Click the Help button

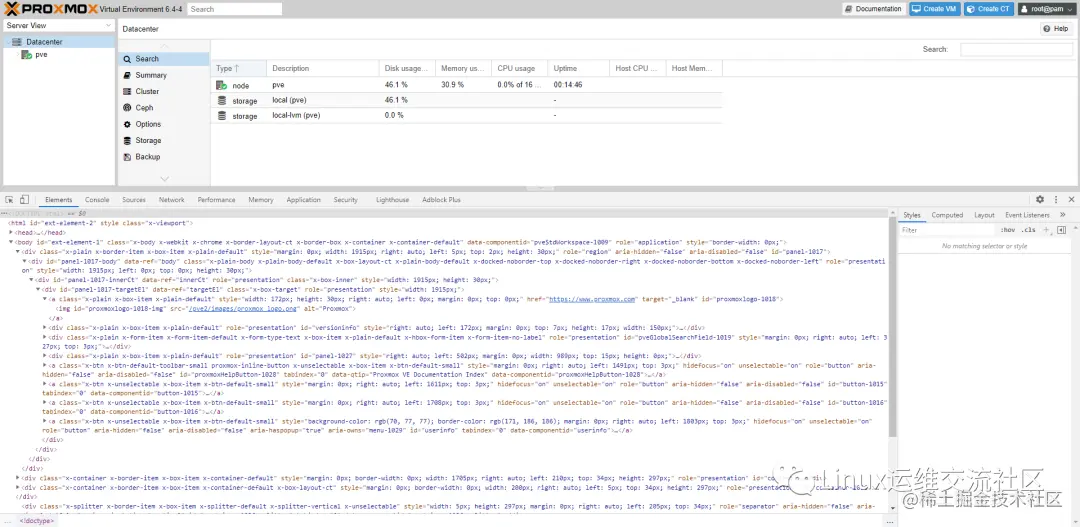pos(1056,29)
